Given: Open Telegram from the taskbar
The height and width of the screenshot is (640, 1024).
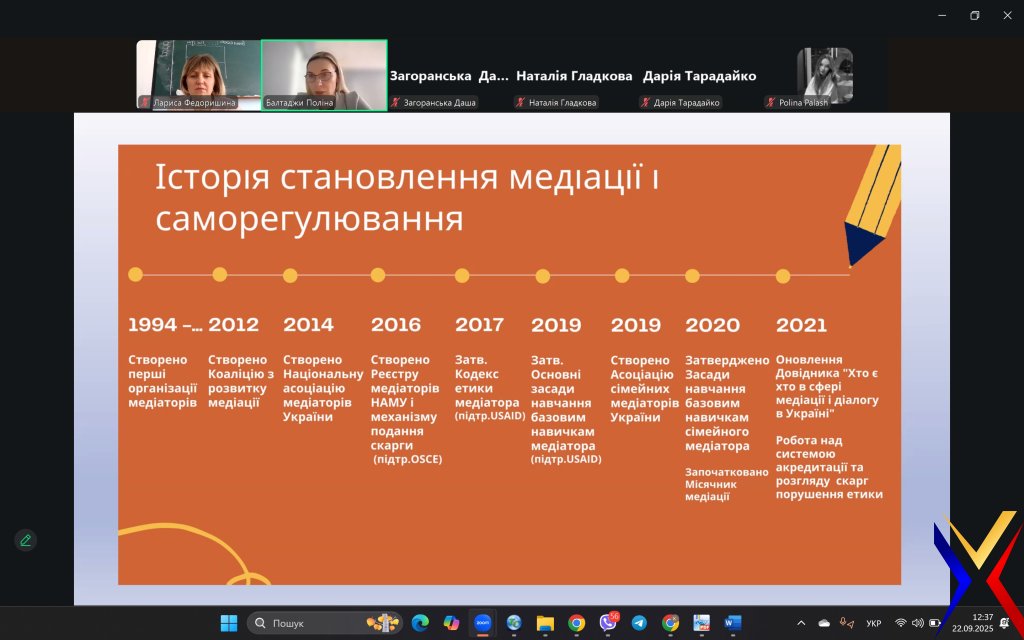Looking at the screenshot, I should point(638,623).
